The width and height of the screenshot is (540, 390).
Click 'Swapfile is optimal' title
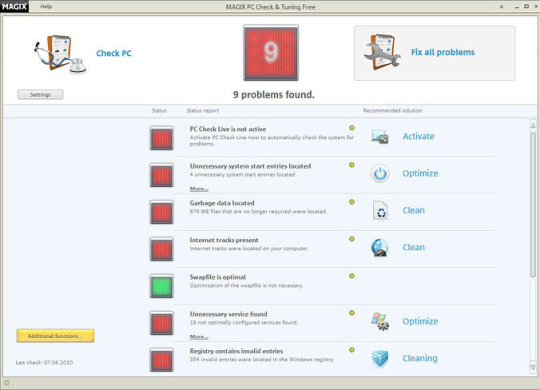(x=218, y=277)
